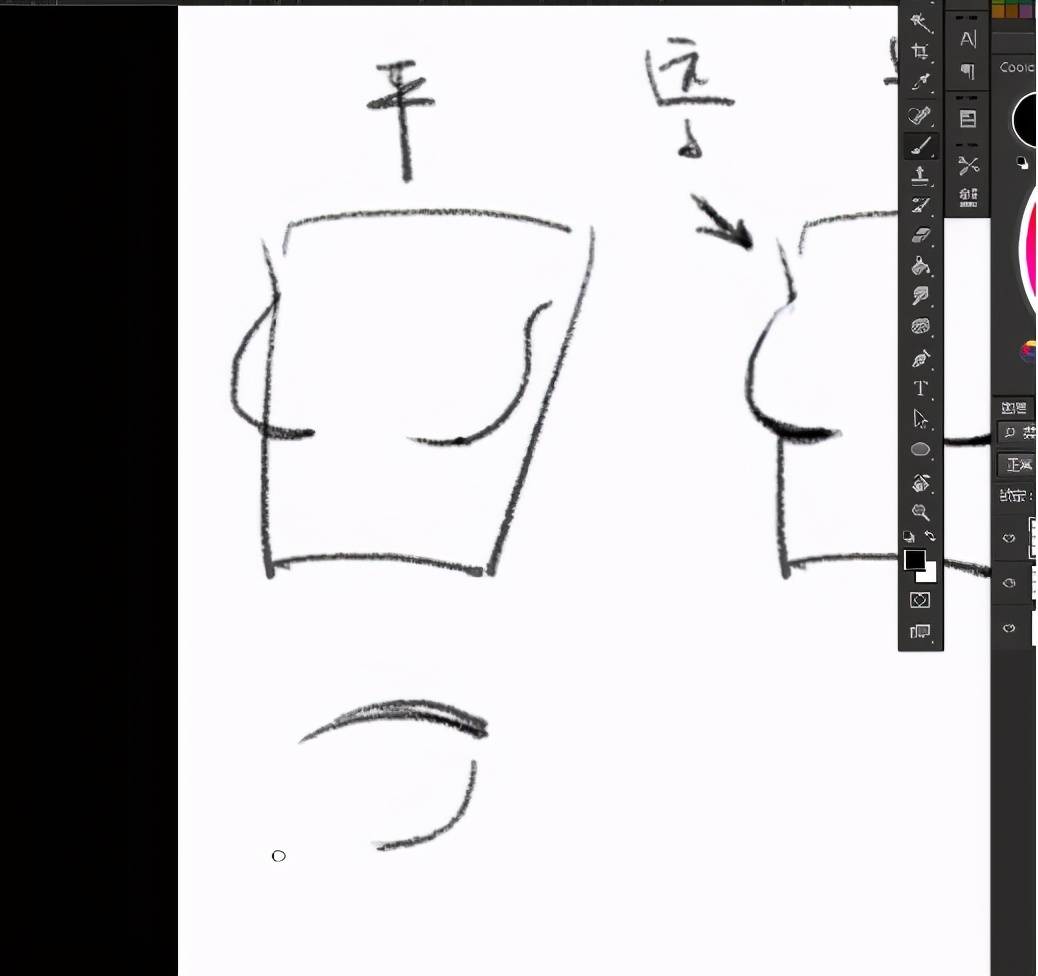Open the Paragraph panel button
This screenshot has height=976, width=1038.
pyautogui.click(x=968, y=71)
